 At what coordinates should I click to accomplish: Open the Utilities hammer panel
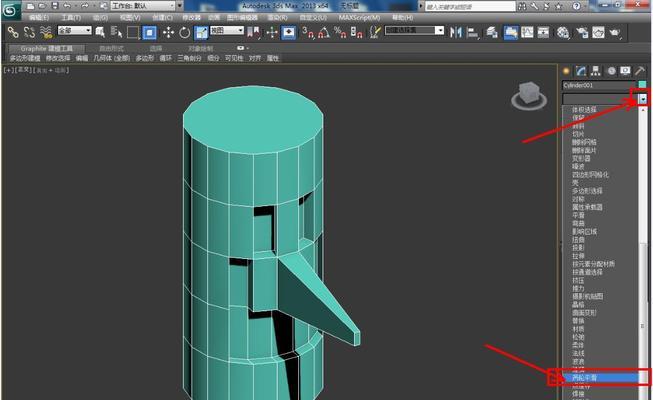coord(639,71)
